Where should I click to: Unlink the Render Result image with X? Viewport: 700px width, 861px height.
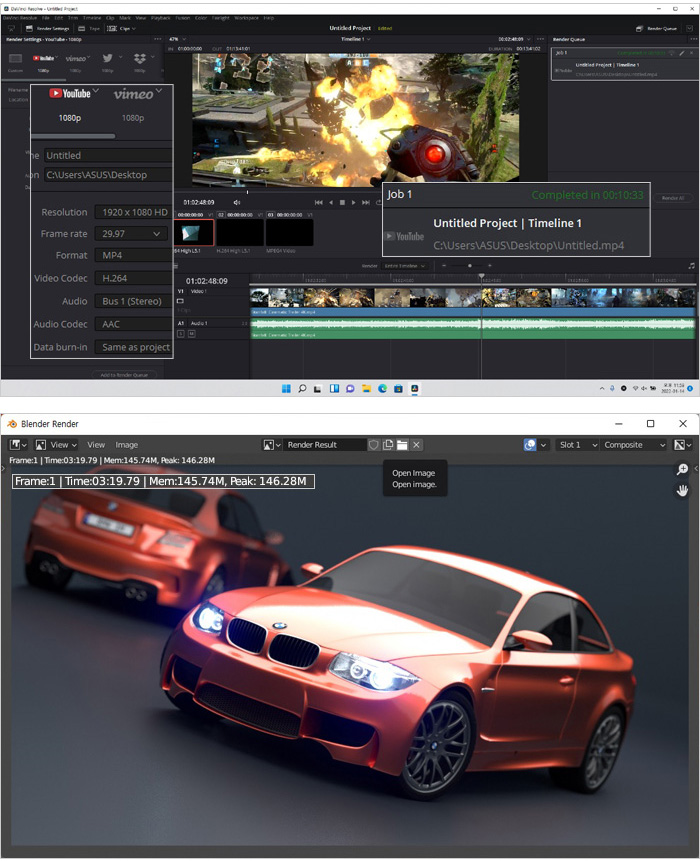click(x=416, y=445)
